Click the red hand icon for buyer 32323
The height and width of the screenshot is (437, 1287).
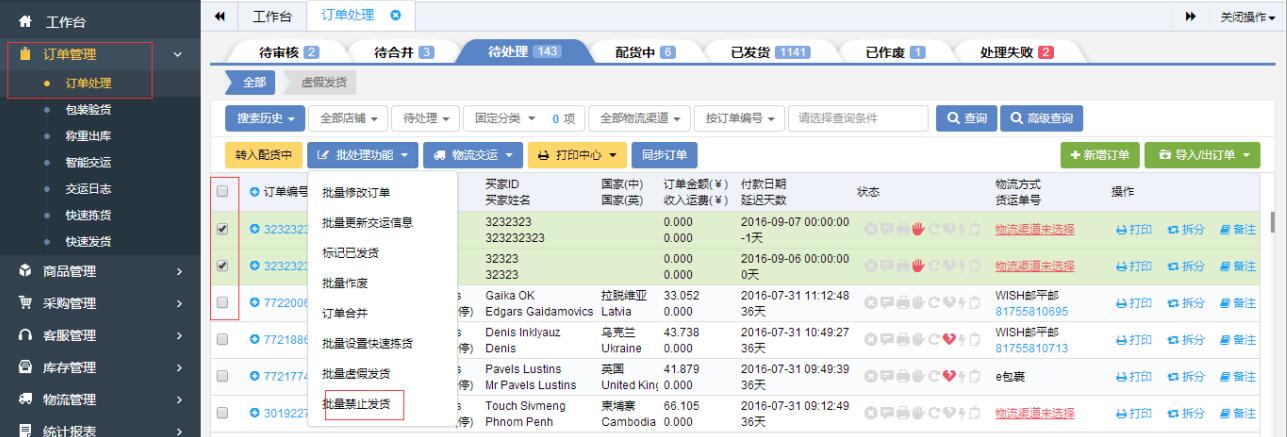(917, 265)
